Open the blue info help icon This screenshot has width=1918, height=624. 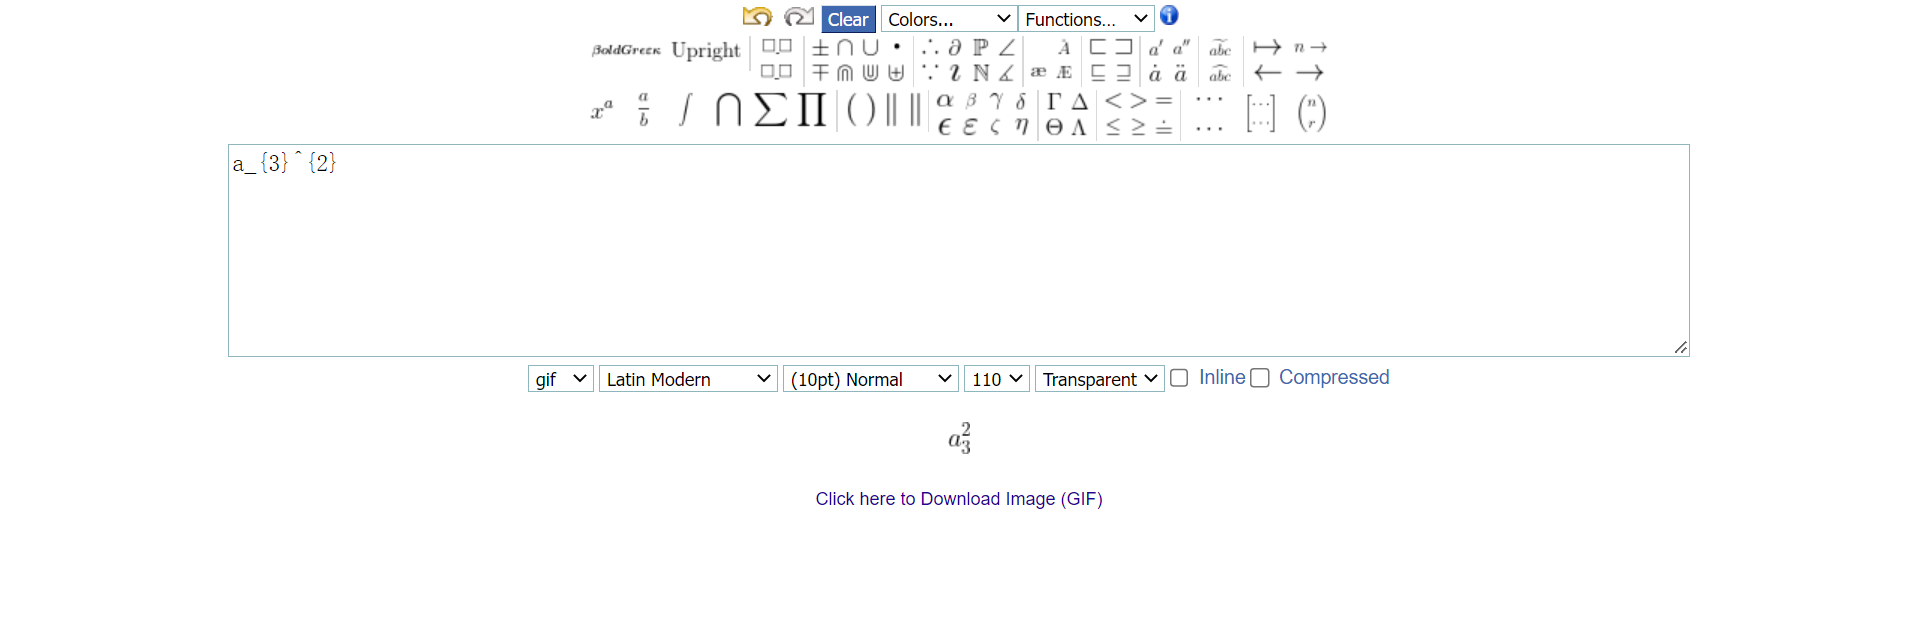pyautogui.click(x=1169, y=16)
